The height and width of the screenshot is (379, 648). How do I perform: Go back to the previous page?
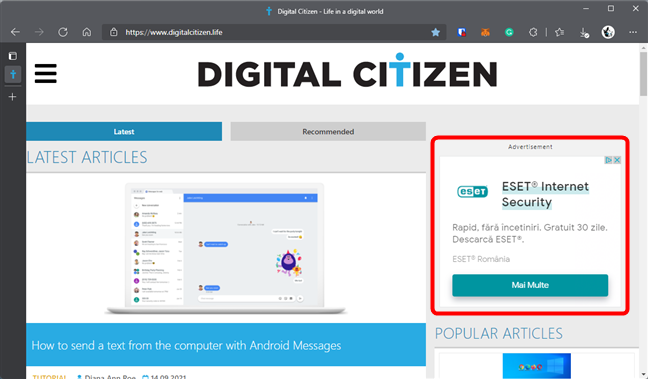point(15,32)
